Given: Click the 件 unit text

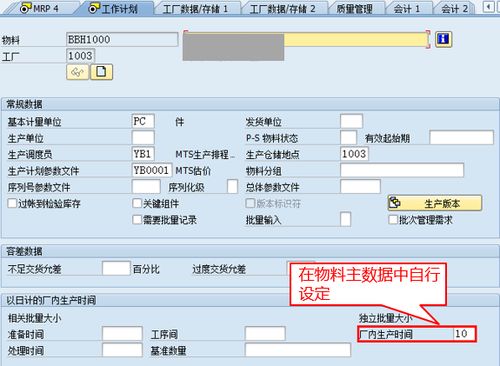Looking at the screenshot, I should [180, 122].
